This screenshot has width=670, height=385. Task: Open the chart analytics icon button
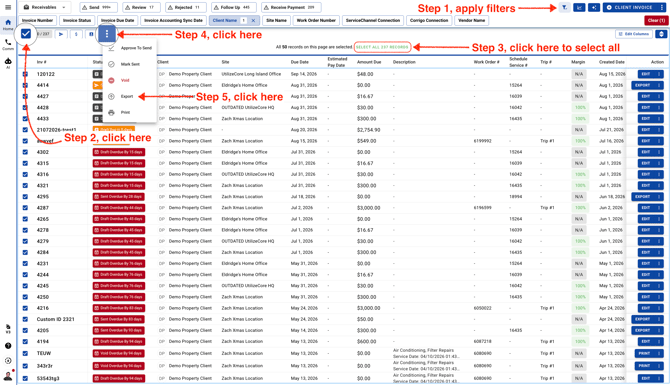pos(579,7)
